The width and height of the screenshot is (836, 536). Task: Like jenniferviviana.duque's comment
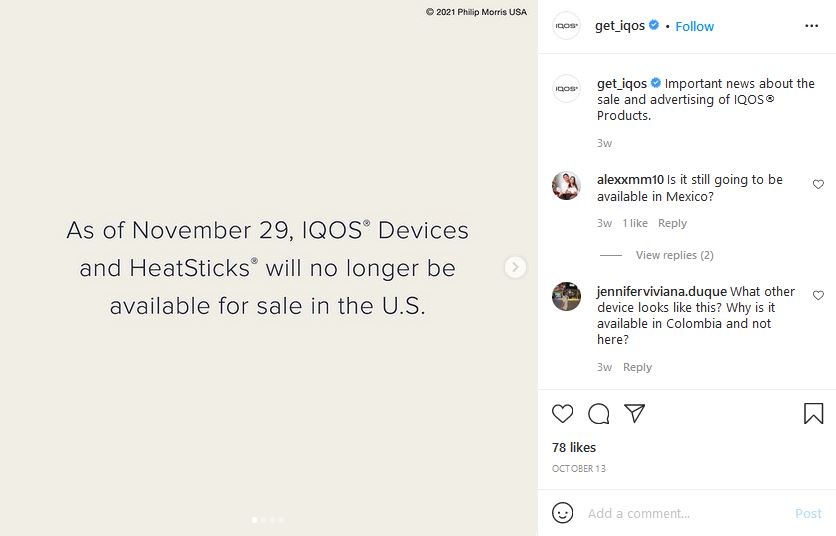(818, 296)
